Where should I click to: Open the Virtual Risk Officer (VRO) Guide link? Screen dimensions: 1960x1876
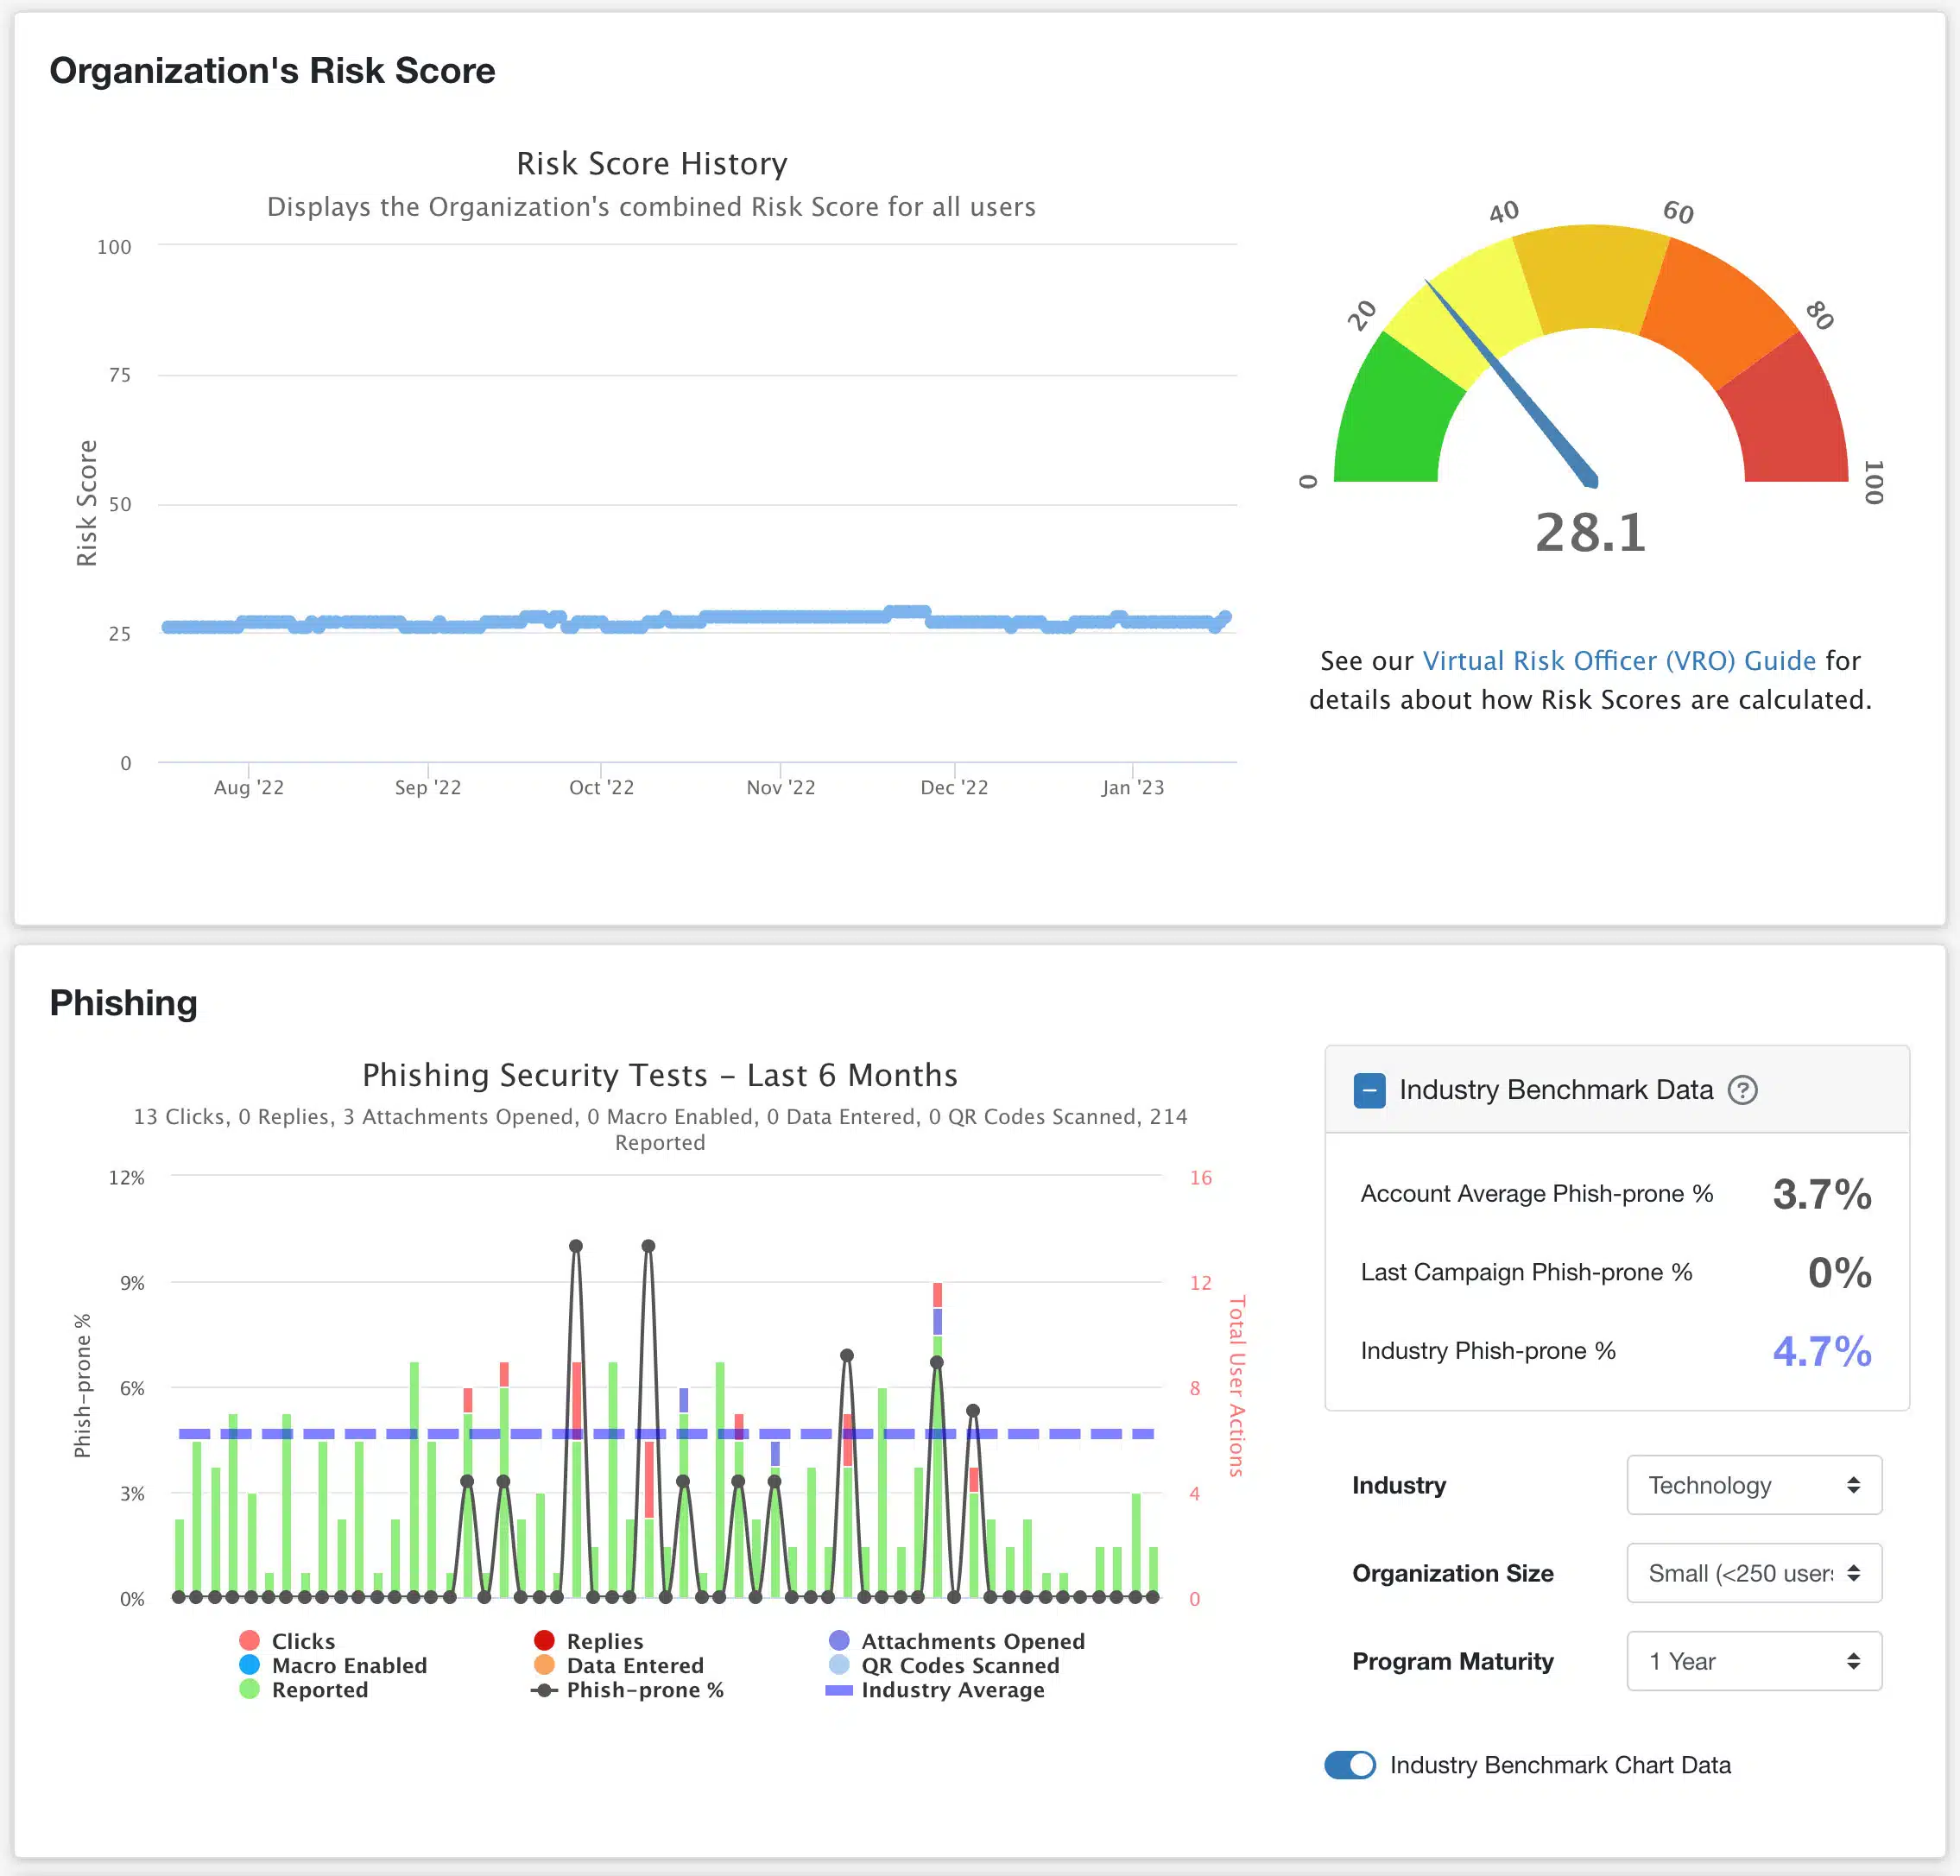[1618, 661]
